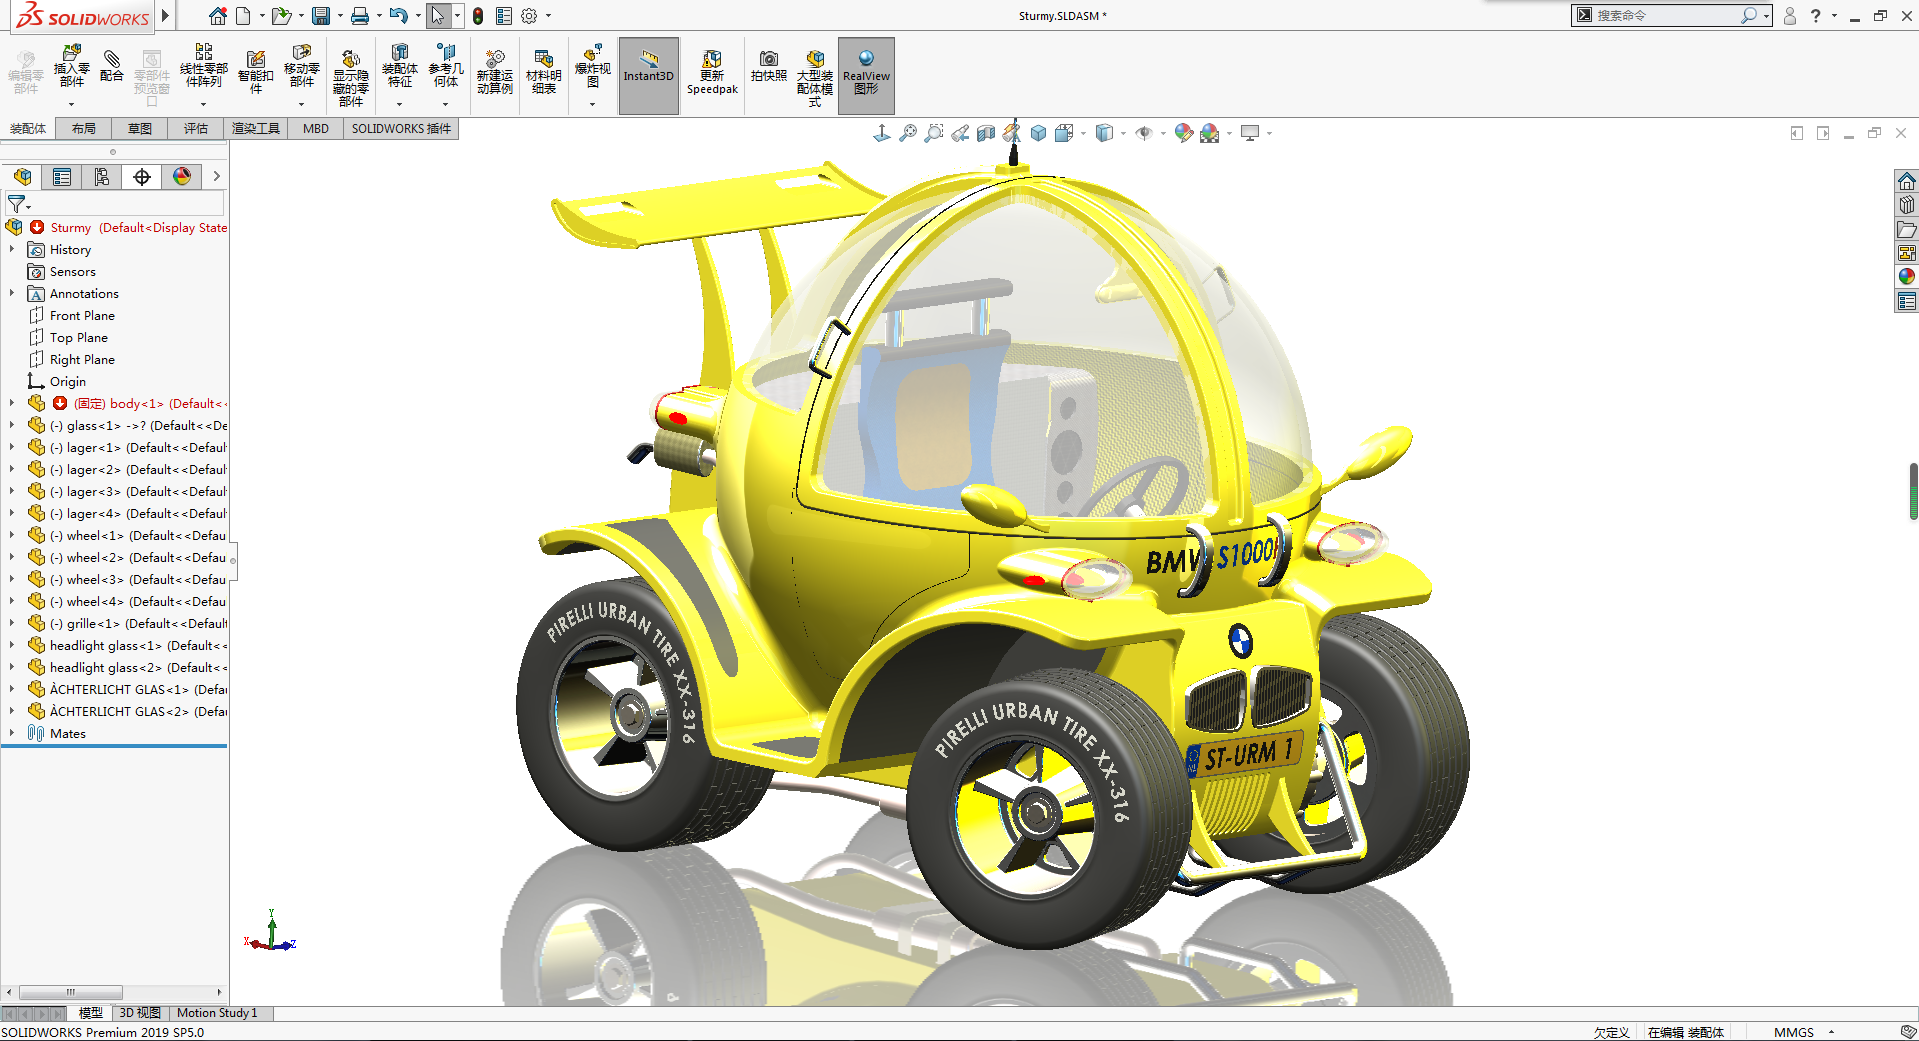This screenshot has height=1041, width=1919.
Task: Open the 3D 视图 bottom tab
Action: pos(140,1013)
